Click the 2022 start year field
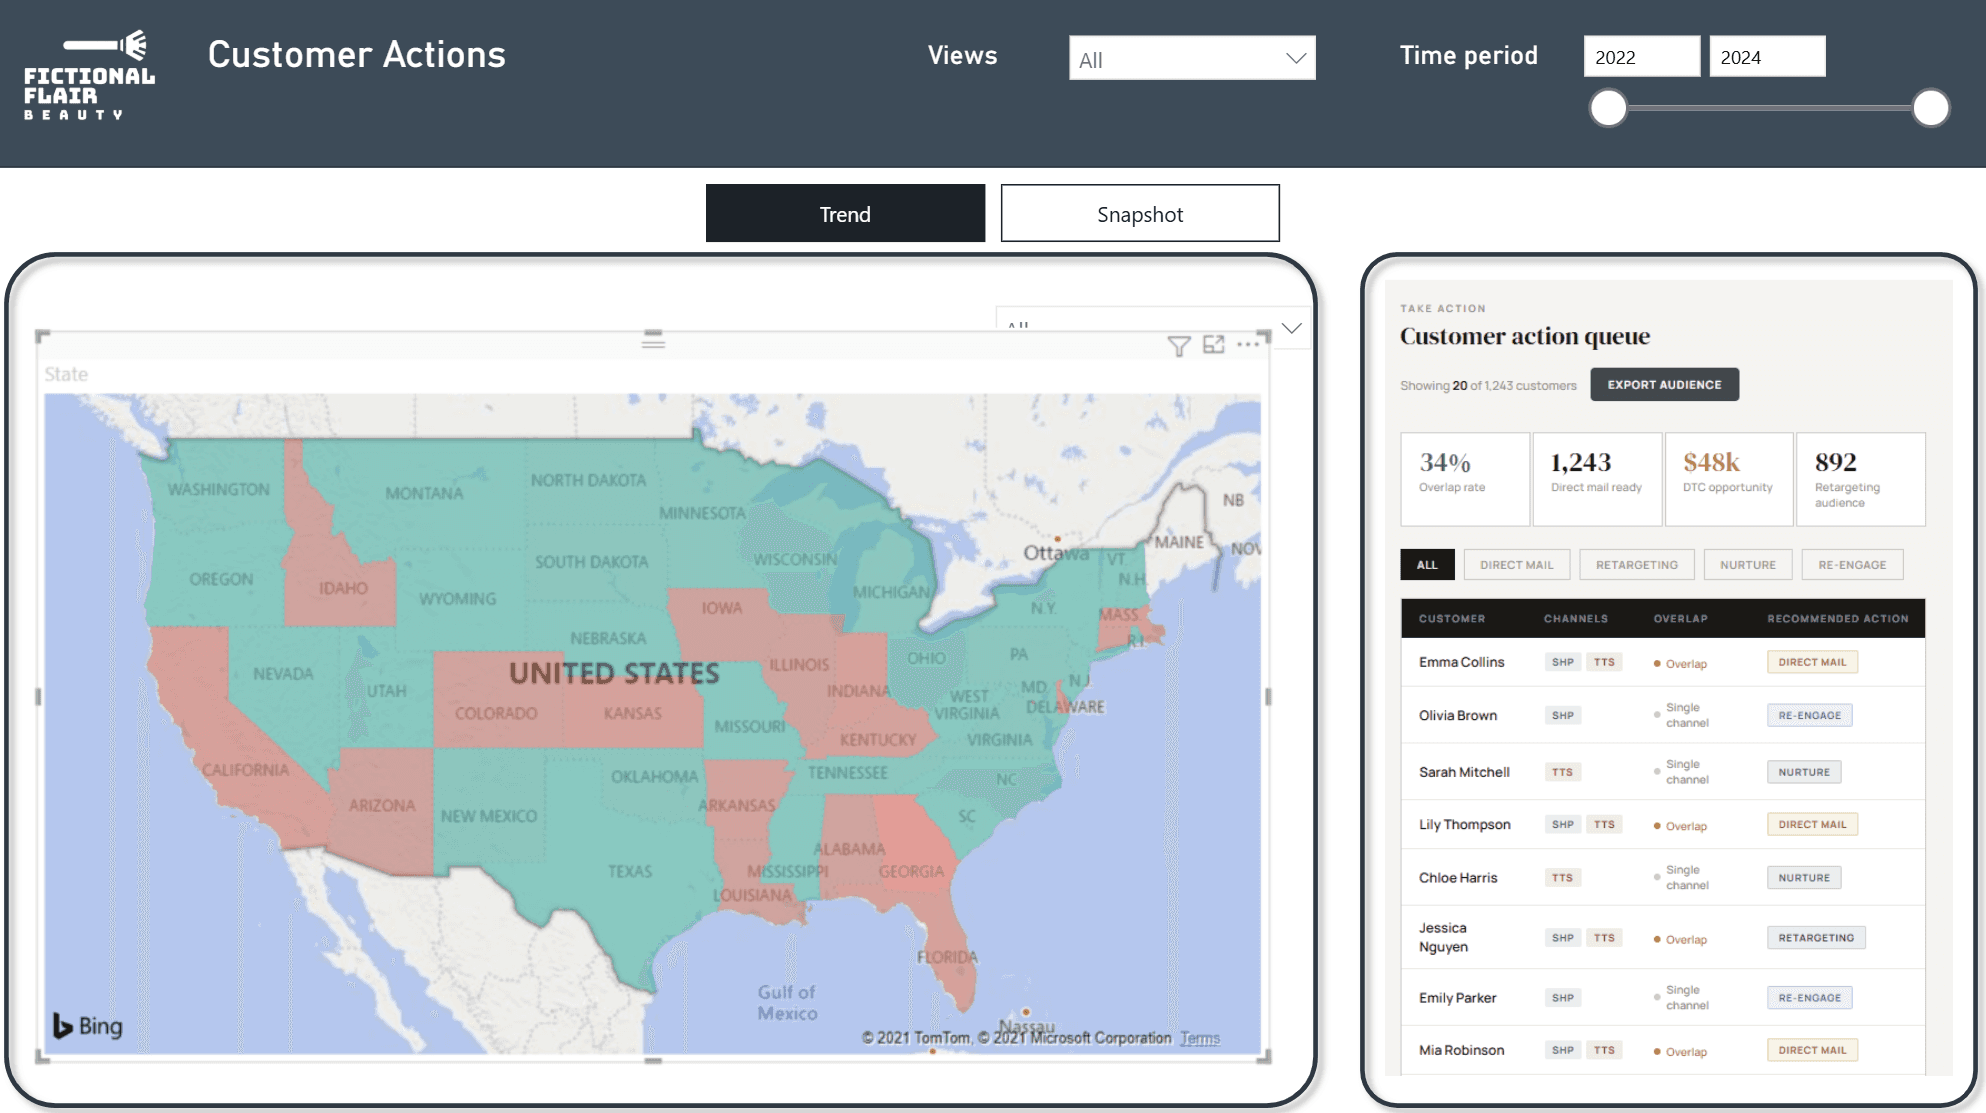This screenshot has height=1113, width=1986. [x=1640, y=57]
